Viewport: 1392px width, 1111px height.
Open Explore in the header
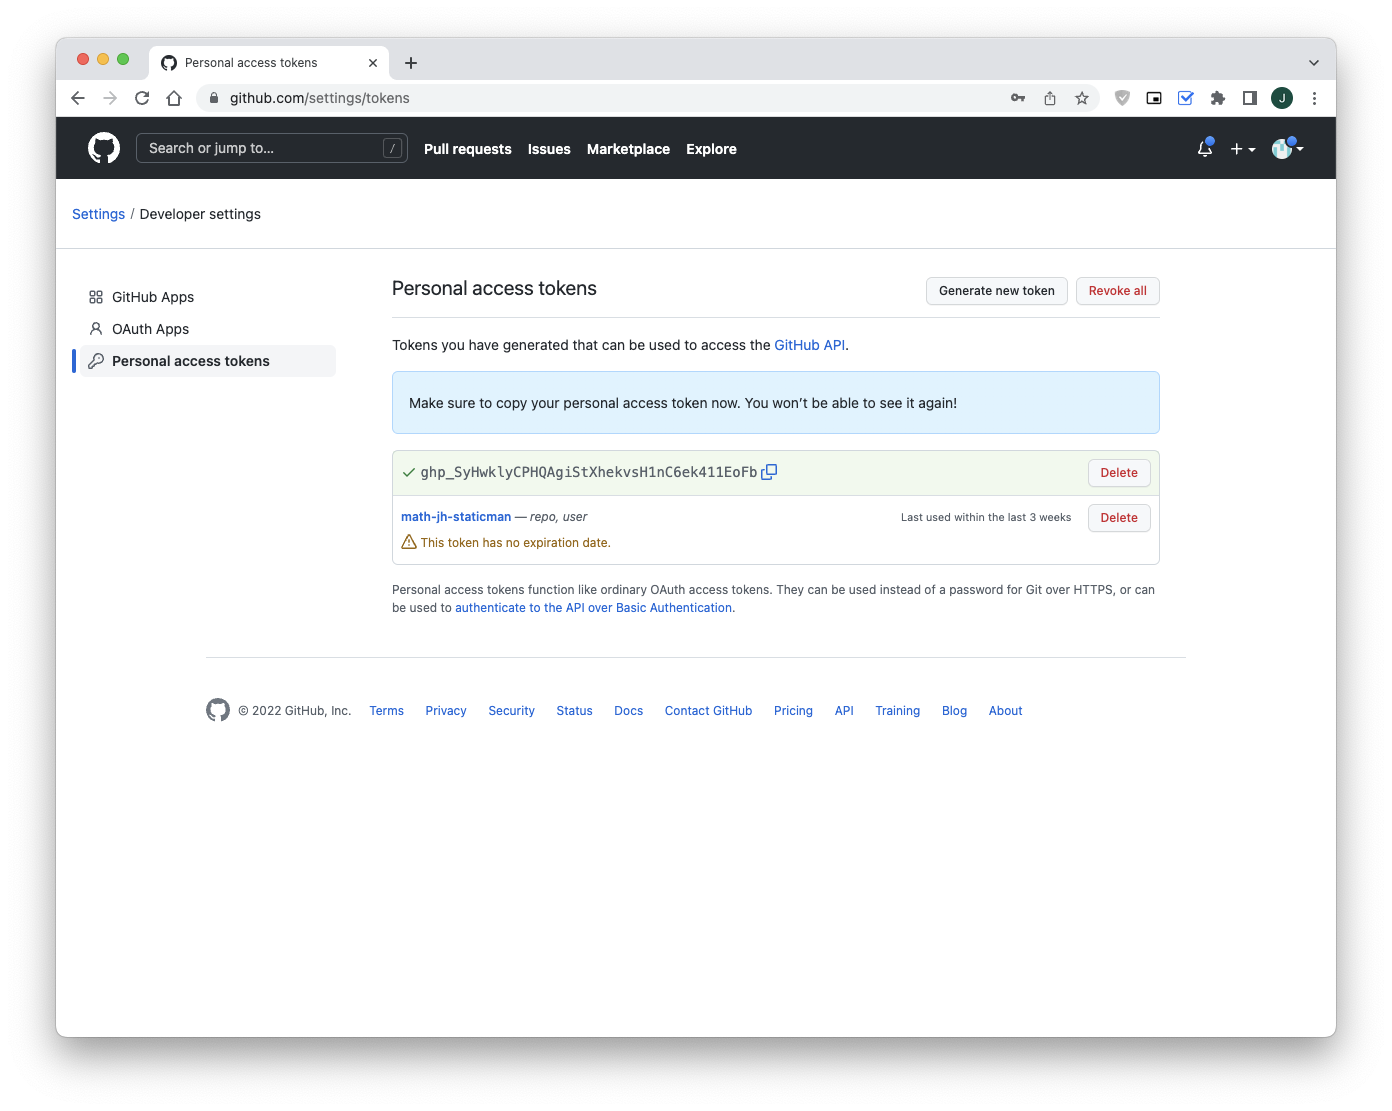[711, 149]
